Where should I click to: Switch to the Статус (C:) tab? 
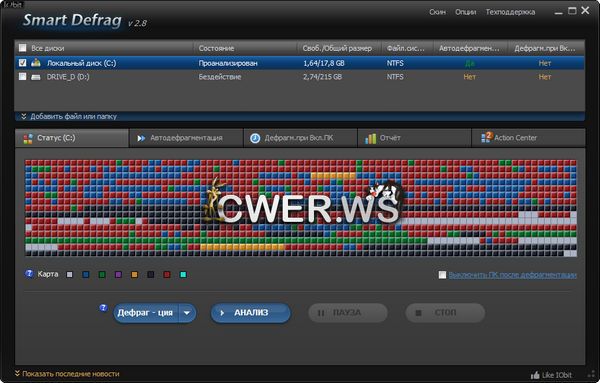[72, 138]
